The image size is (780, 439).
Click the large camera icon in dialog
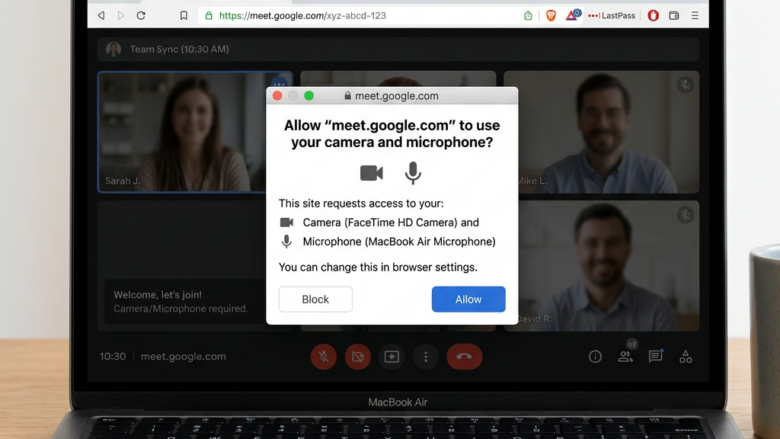[372, 173]
